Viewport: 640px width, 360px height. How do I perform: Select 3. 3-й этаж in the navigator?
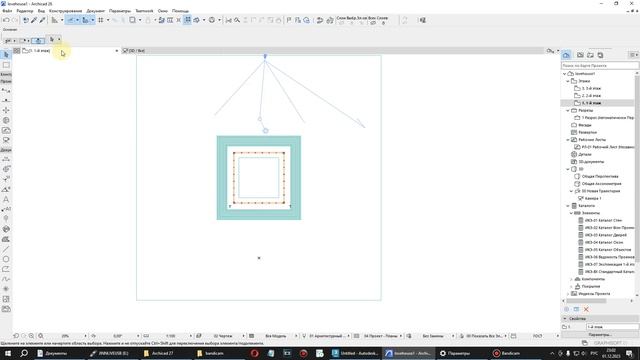(591, 89)
